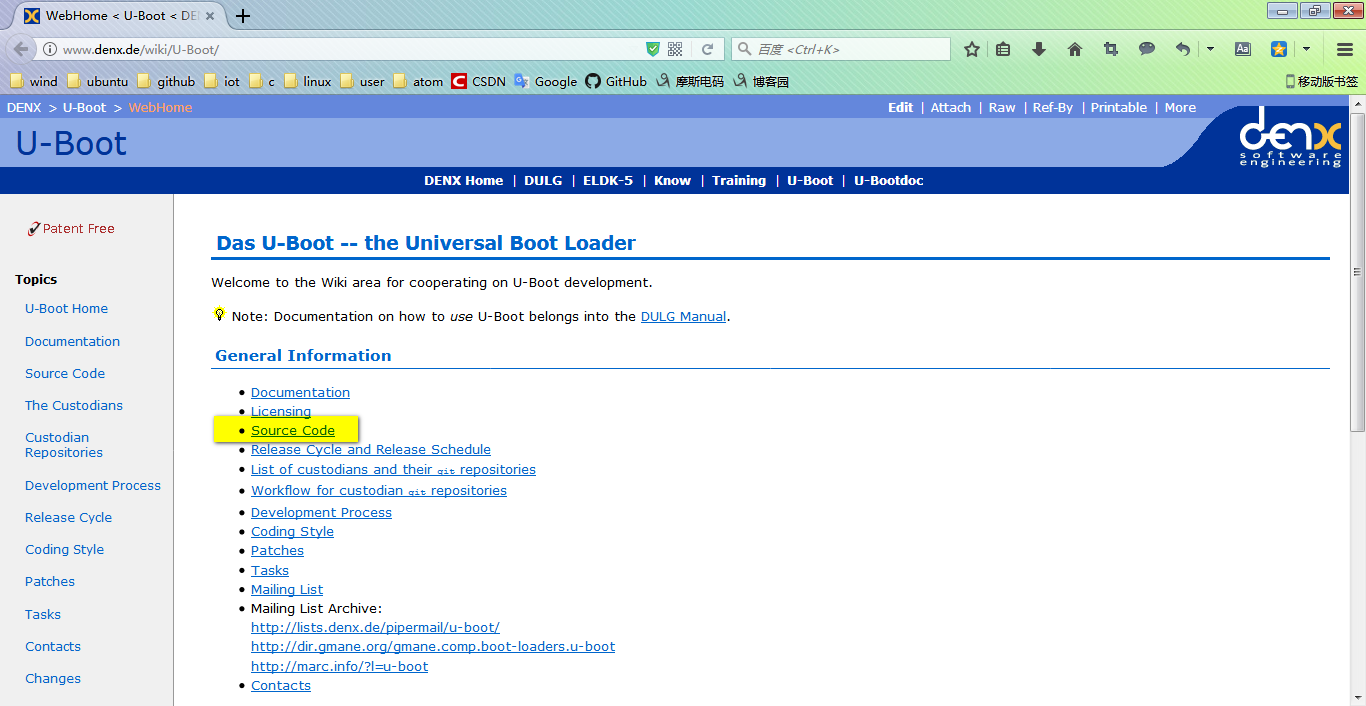Screen dimensions: 1366x706
Task: Expand dropdown arrow beside blue star icon
Action: point(1306,49)
